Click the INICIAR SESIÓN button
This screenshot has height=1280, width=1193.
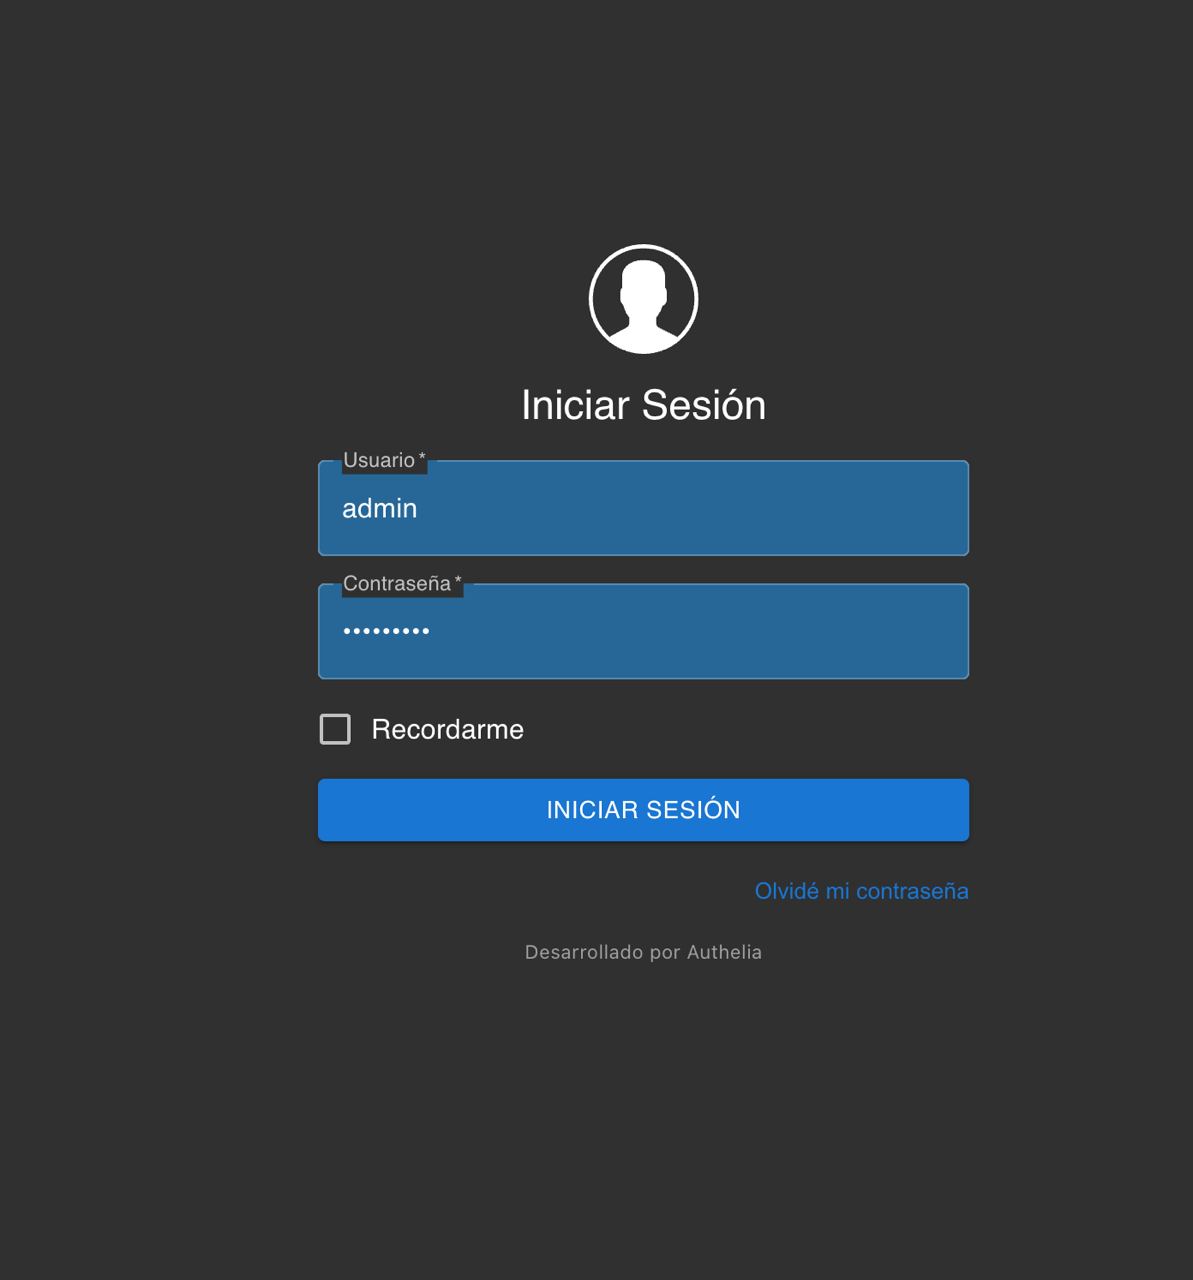[643, 810]
